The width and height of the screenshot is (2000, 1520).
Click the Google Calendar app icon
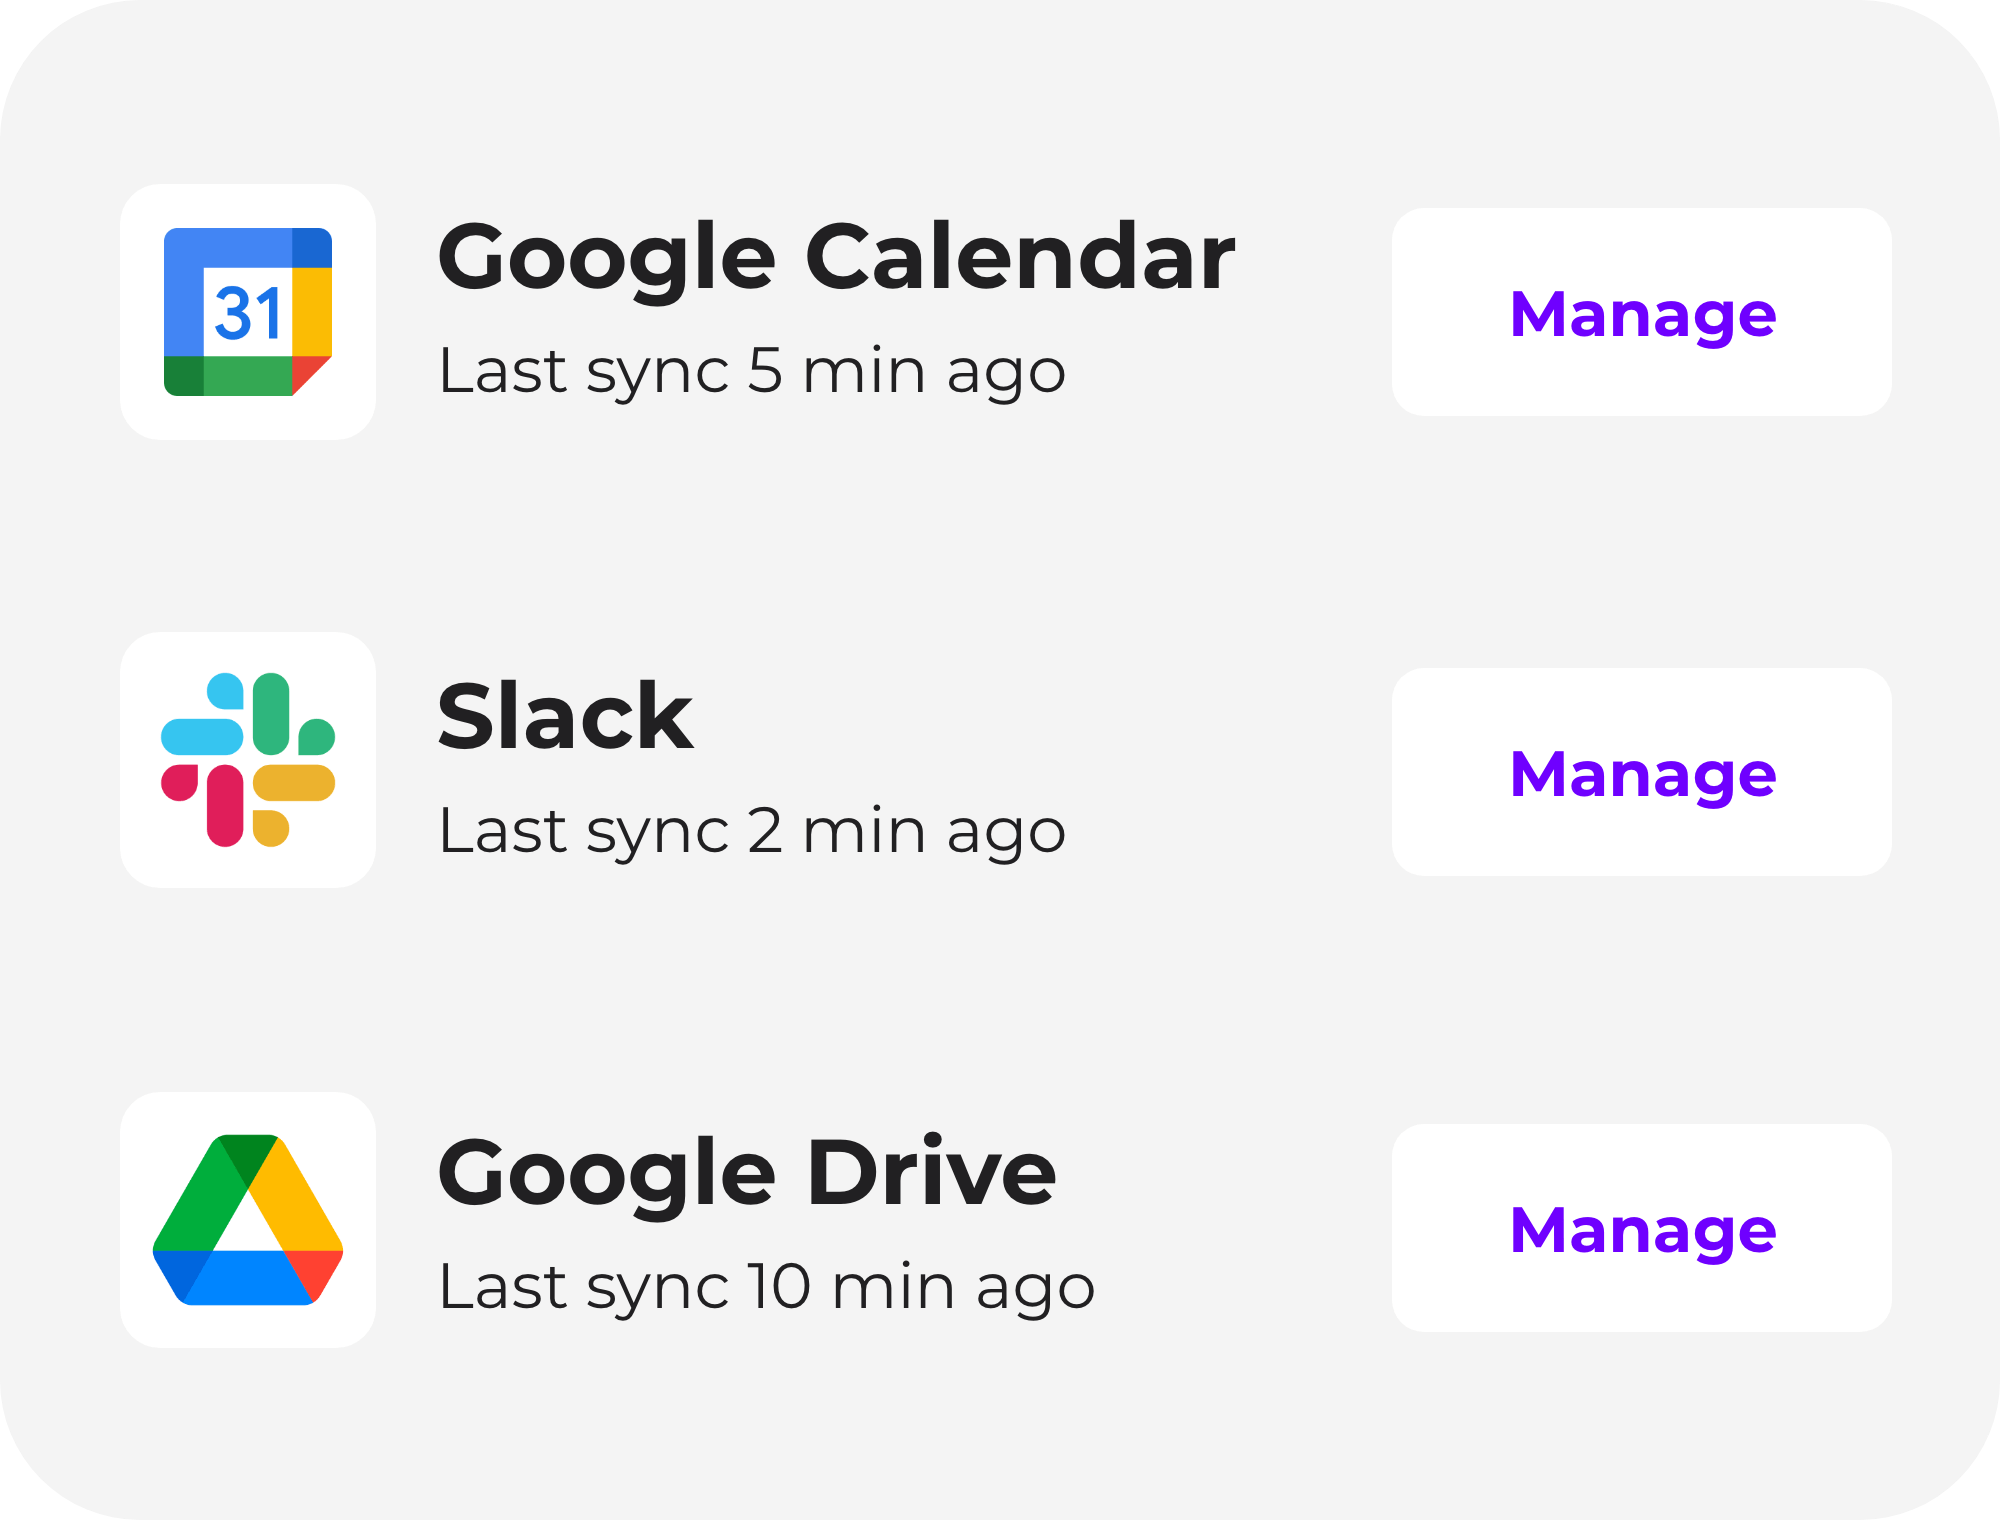(x=248, y=312)
